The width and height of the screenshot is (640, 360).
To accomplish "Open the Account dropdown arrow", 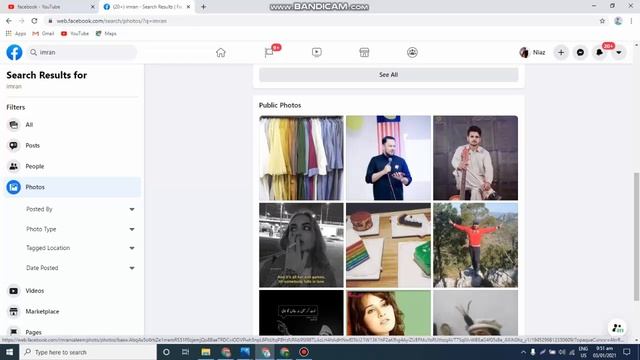I will coord(619,52).
